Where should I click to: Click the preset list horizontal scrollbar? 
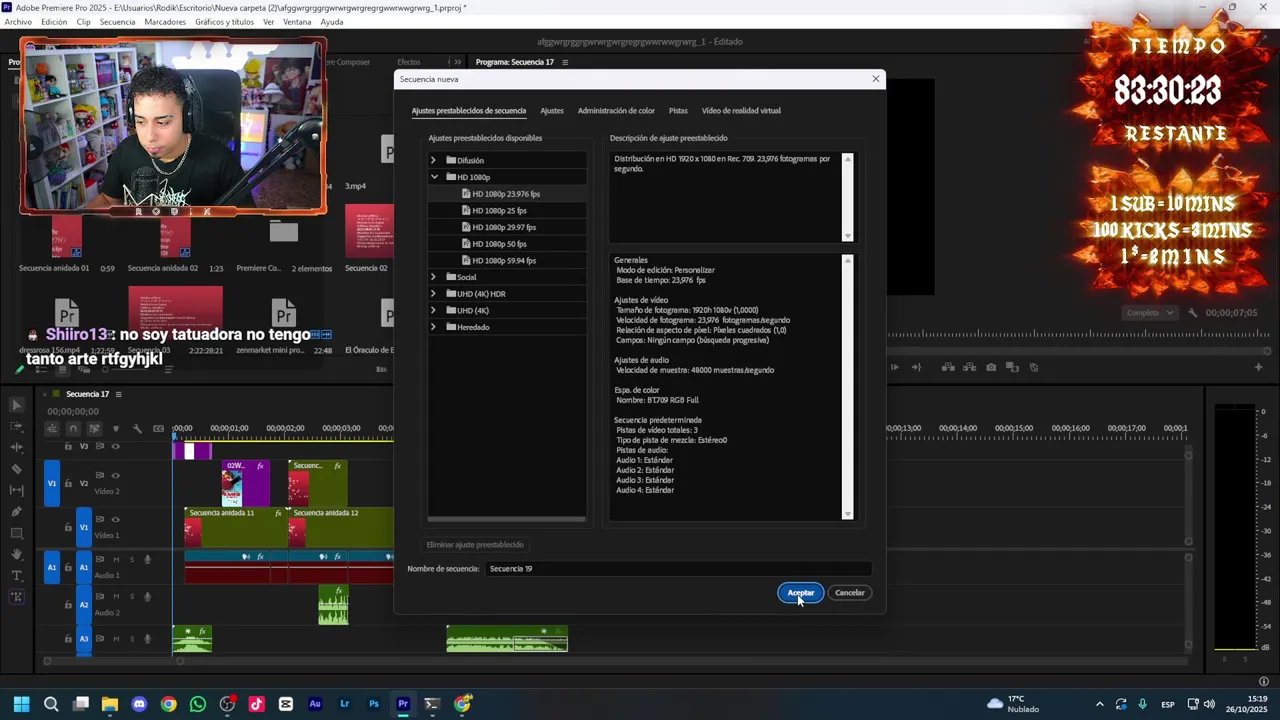pyautogui.click(x=507, y=519)
